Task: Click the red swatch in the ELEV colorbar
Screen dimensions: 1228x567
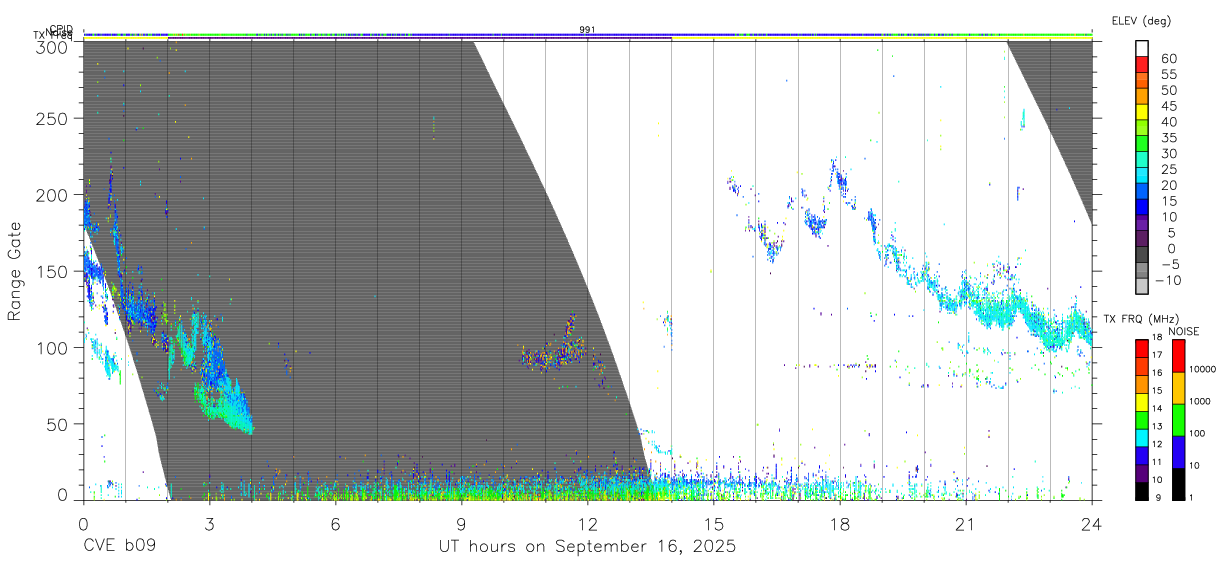Action: pos(1142,64)
